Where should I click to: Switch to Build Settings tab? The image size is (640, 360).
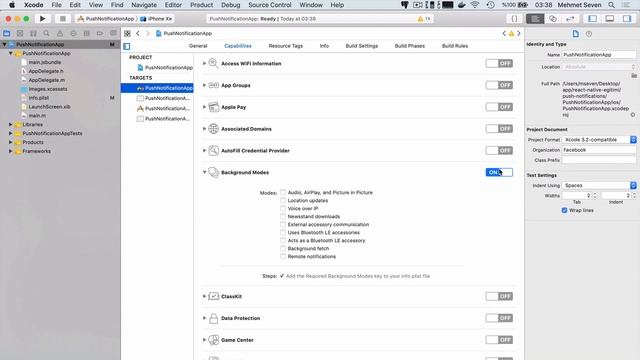point(362,46)
